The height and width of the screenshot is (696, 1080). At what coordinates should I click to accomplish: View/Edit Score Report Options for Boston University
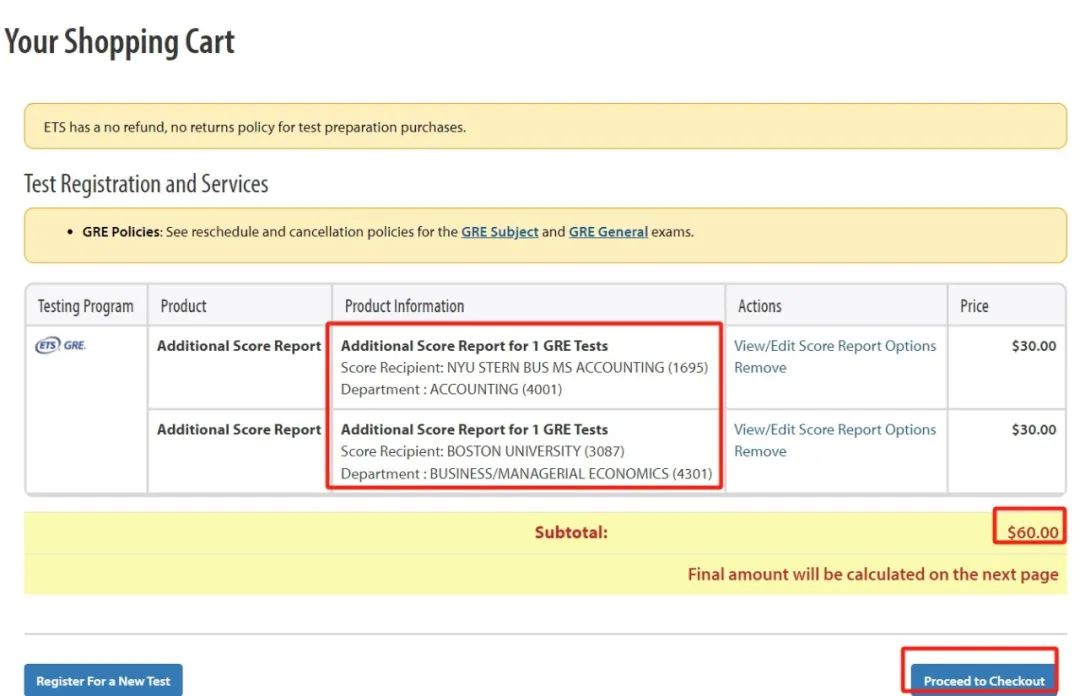(835, 429)
